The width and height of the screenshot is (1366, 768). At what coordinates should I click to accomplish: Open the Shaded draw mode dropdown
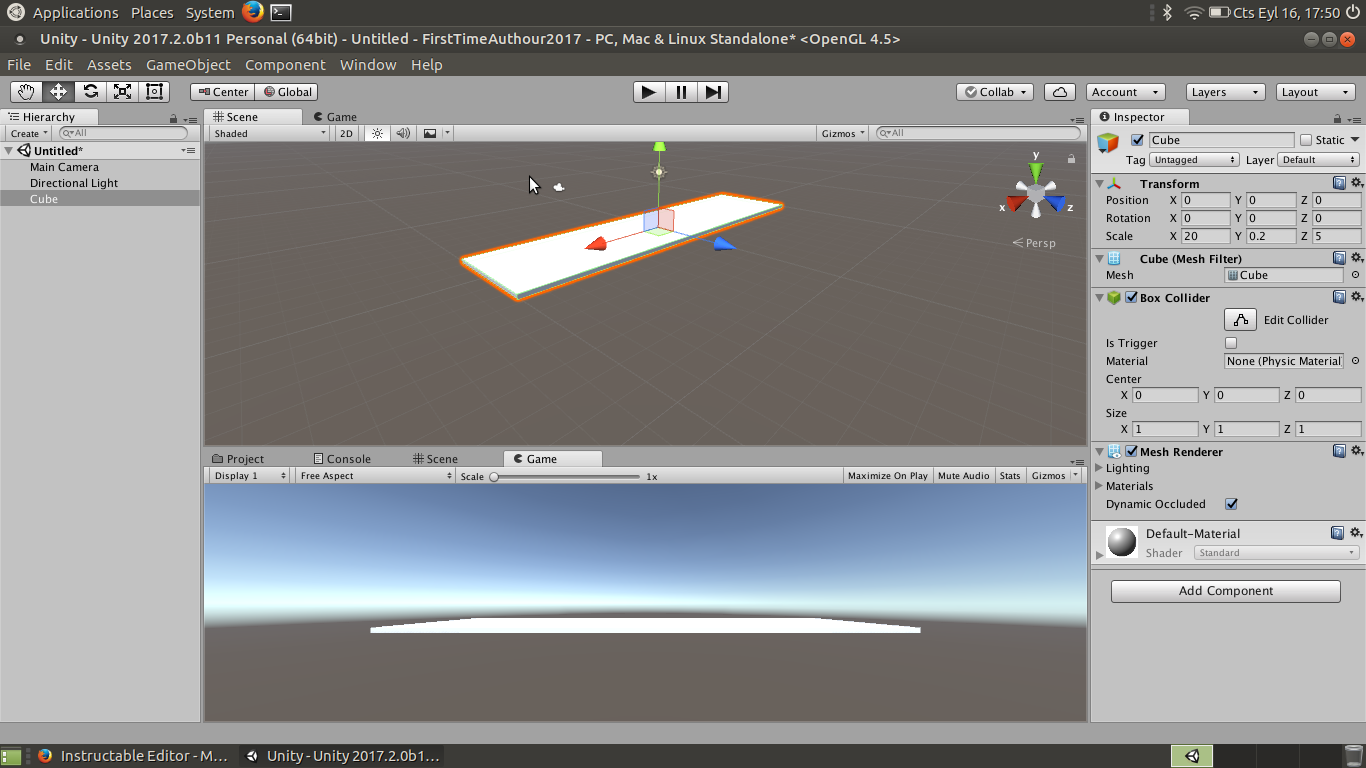tap(269, 133)
